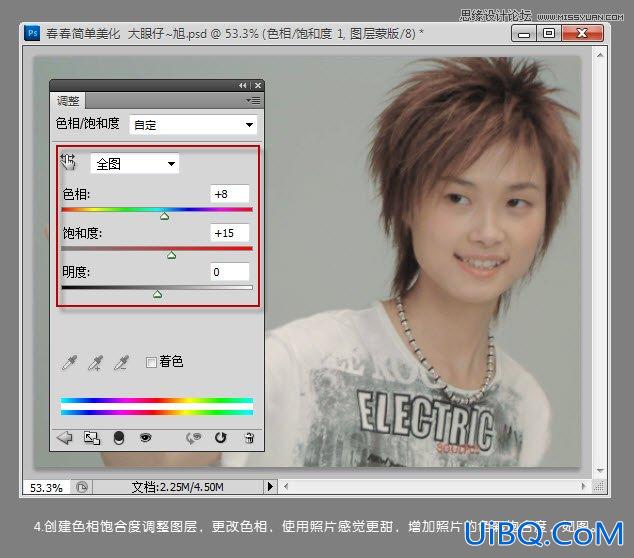Screen dimensions: 634x558
Task: Click the hue slider handle
Action: click(x=164, y=216)
